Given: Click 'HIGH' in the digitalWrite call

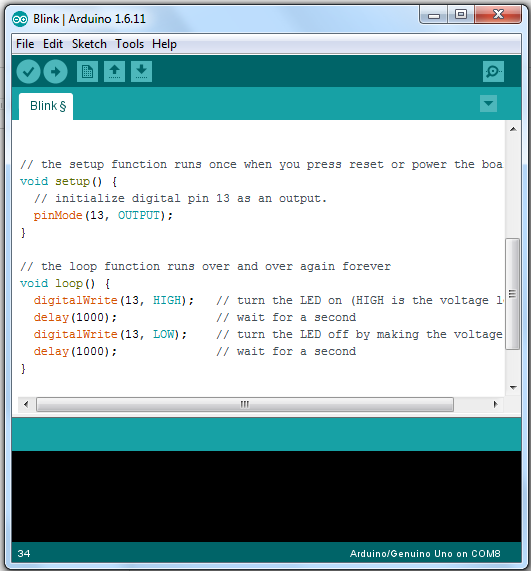Looking at the screenshot, I should click(167, 300).
